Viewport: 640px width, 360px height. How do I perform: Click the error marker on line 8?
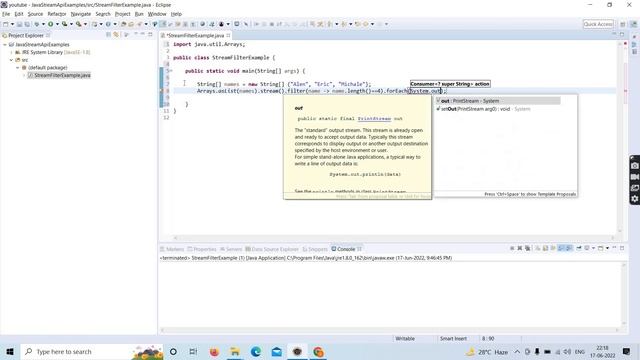(162, 91)
